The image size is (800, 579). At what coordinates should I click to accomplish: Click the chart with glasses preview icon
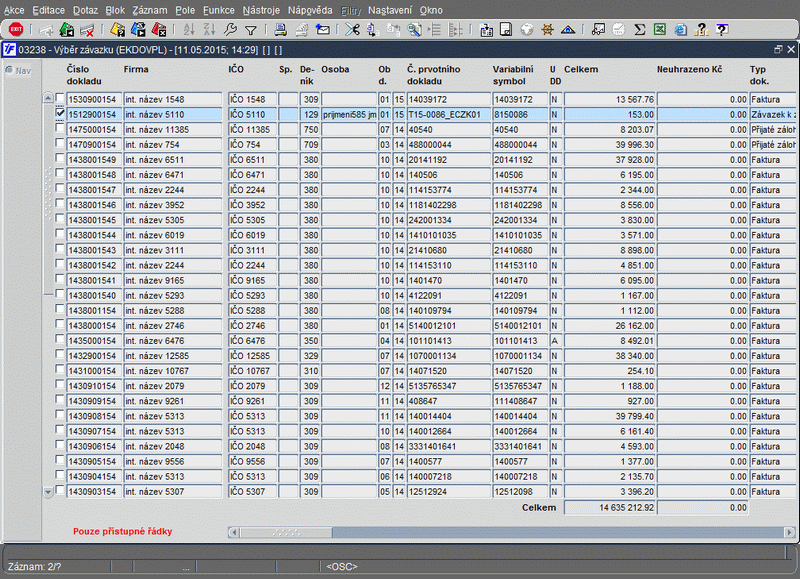pos(598,30)
